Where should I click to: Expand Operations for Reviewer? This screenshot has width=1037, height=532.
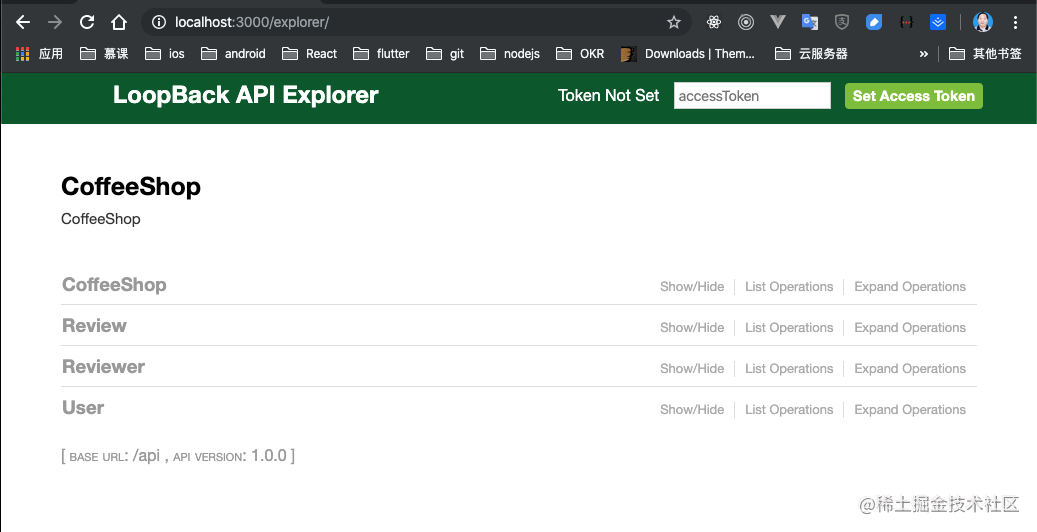(x=910, y=369)
